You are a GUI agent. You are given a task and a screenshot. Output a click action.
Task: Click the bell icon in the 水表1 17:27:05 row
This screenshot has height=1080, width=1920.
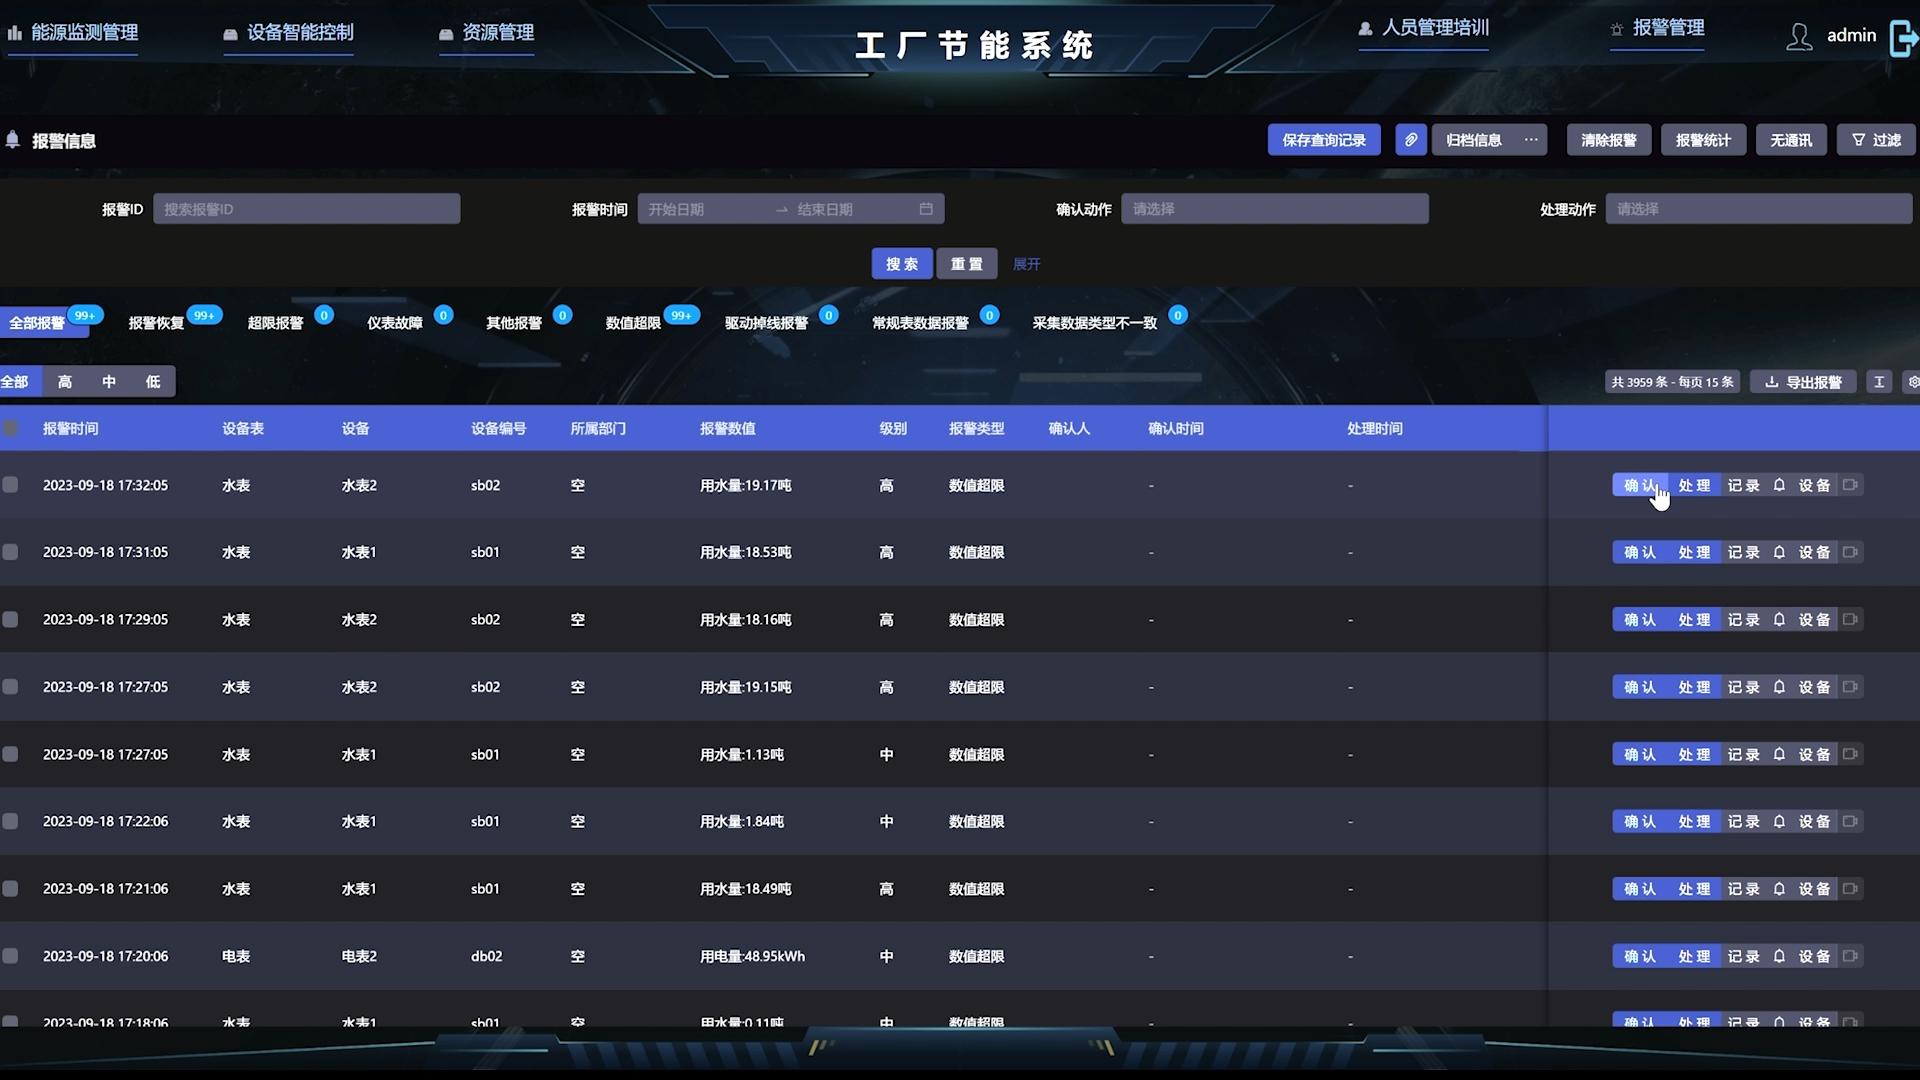[x=1779, y=754]
